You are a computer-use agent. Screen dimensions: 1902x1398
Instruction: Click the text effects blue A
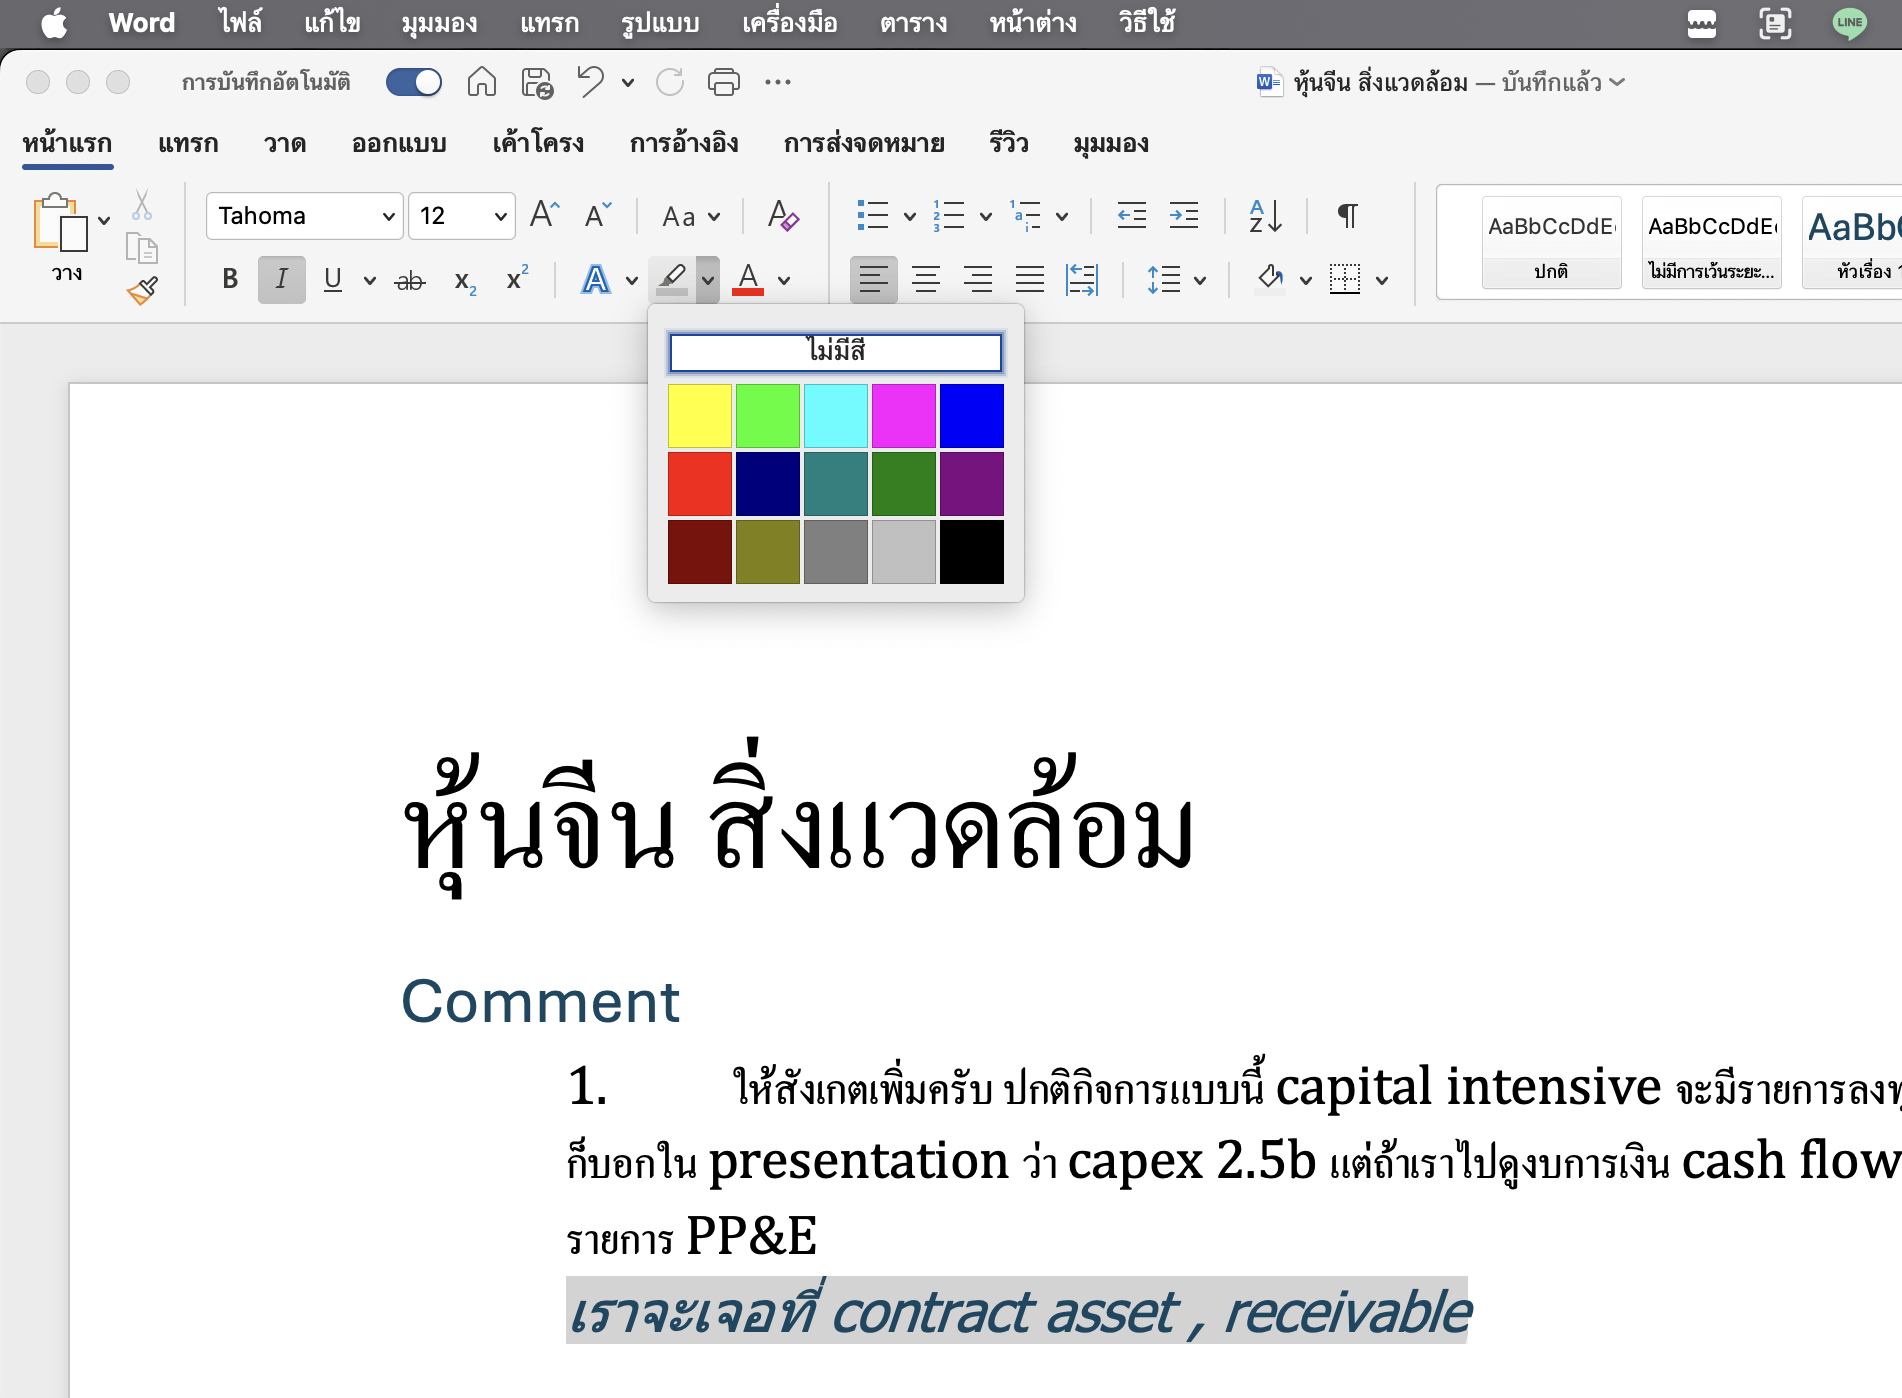[x=596, y=279]
